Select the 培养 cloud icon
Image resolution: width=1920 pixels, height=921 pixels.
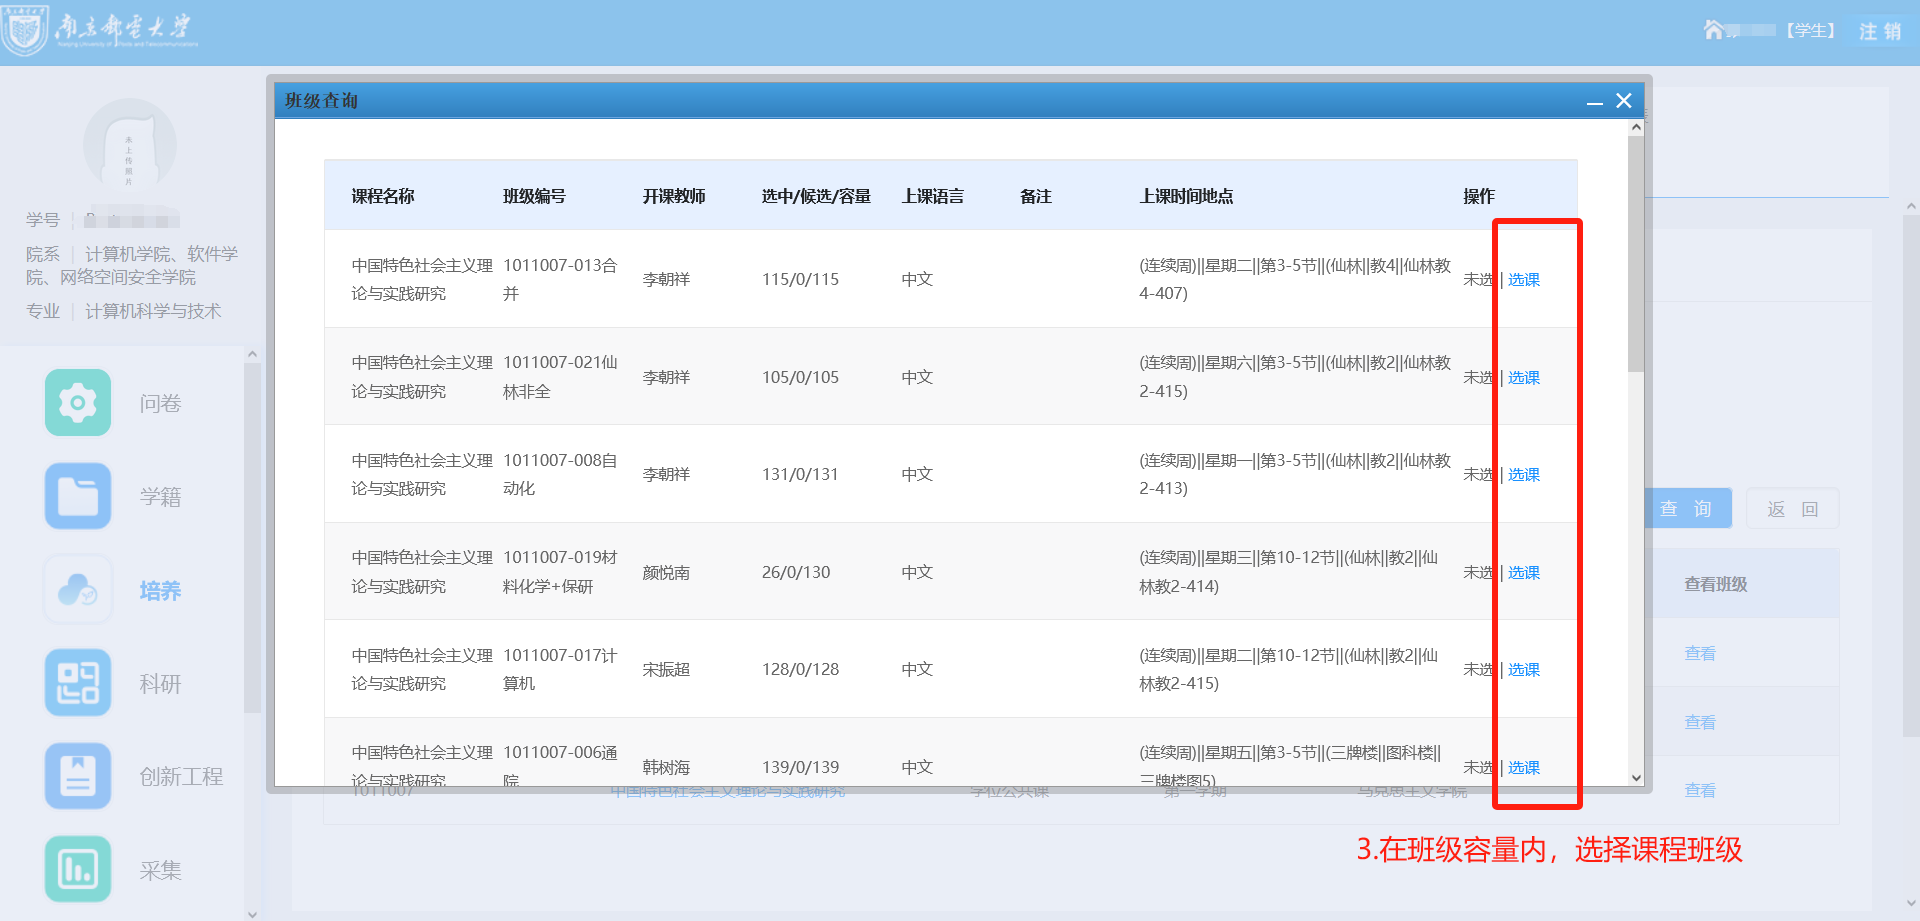(x=78, y=590)
